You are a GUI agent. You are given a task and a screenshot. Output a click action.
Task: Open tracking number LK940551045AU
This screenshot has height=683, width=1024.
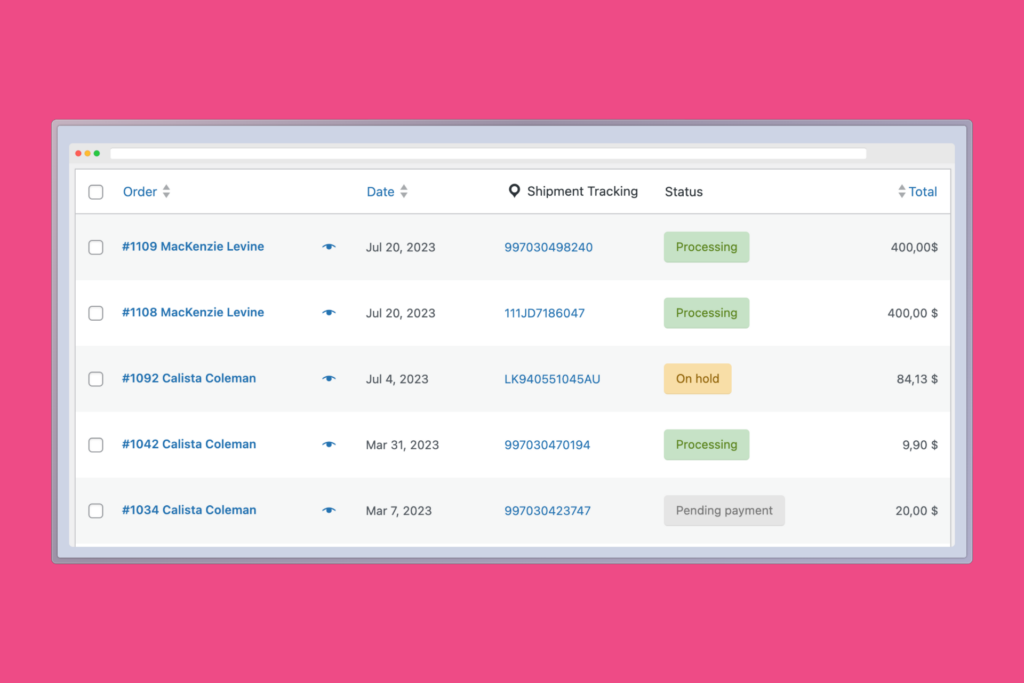[x=552, y=379]
